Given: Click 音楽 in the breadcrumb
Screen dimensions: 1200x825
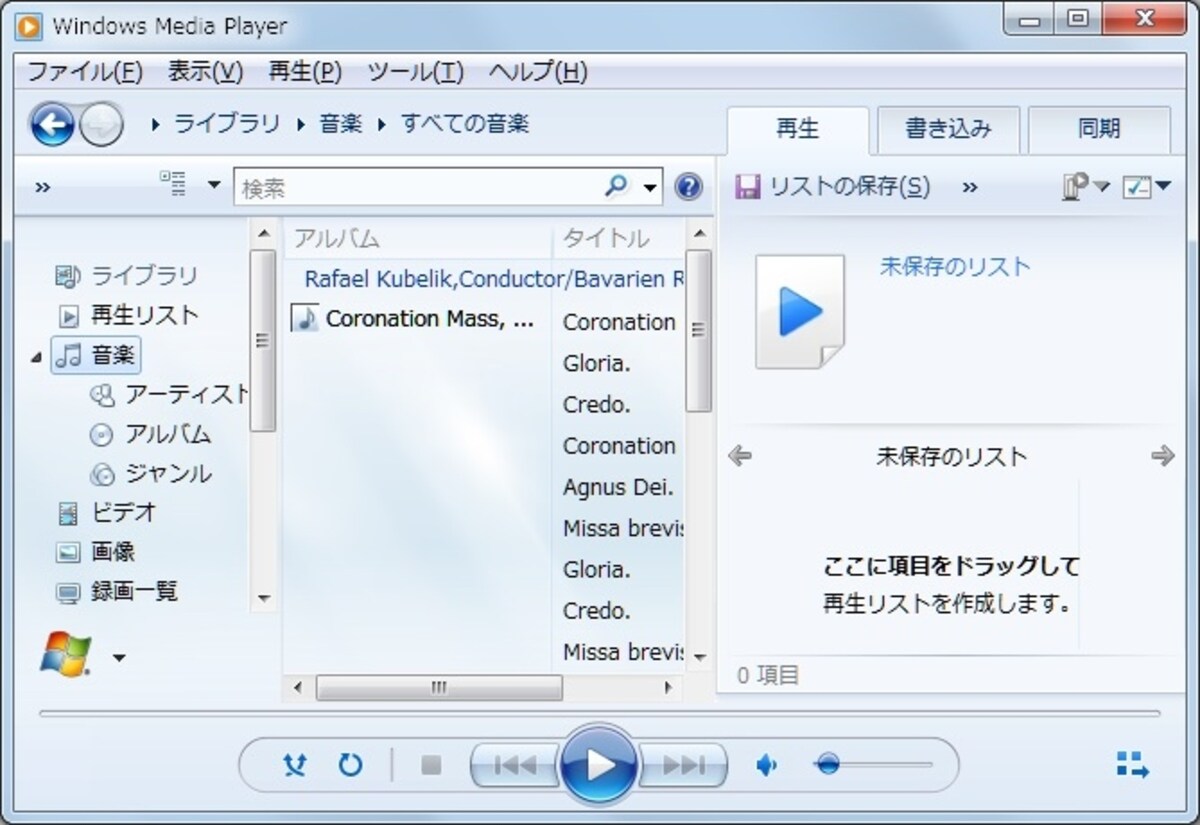Looking at the screenshot, I should coord(341,124).
